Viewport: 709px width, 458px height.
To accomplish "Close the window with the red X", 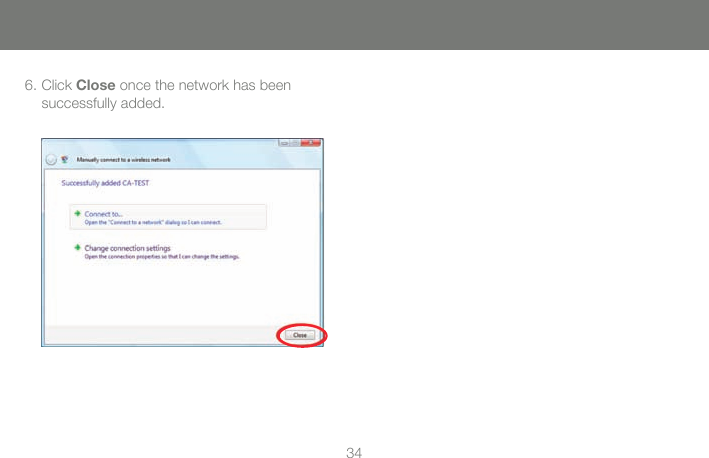I will pyautogui.click(x=311, y=143).
